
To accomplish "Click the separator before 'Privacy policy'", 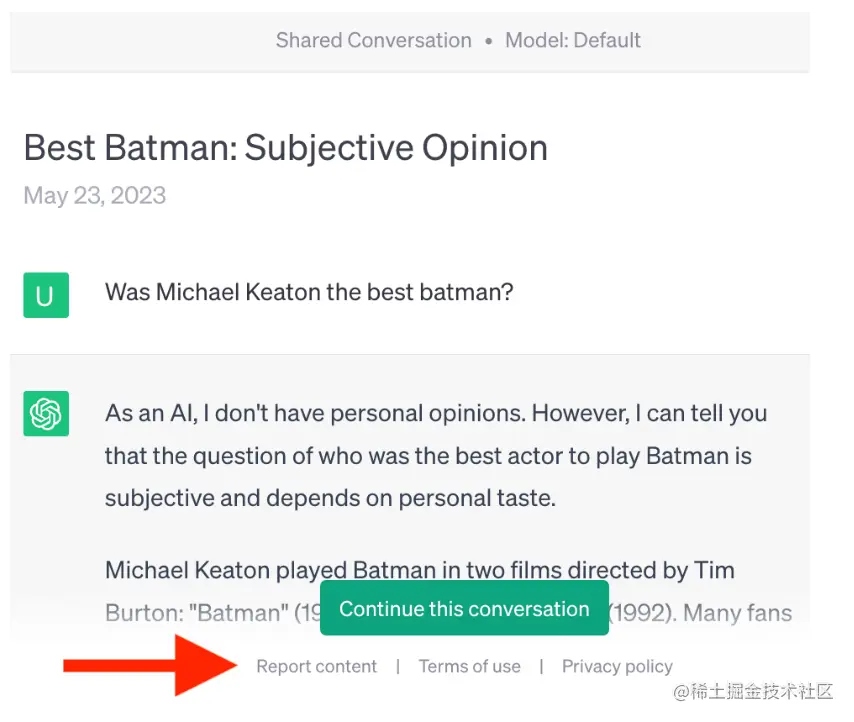I will (541, 667).
